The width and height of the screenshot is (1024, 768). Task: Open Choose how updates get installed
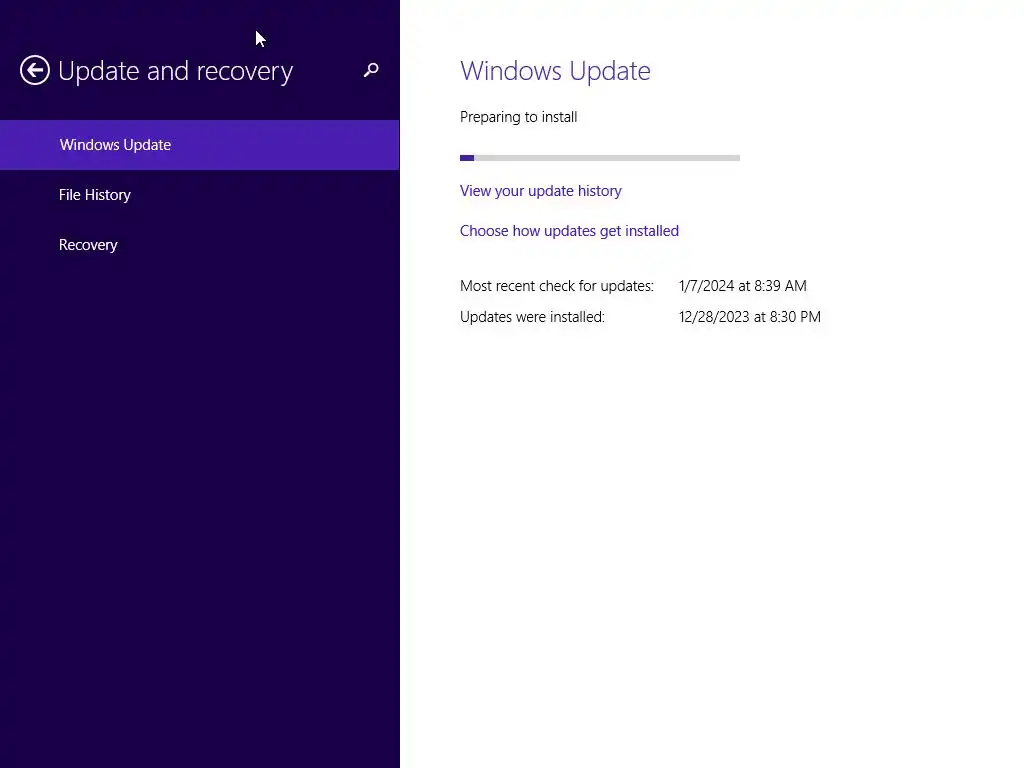[x=569, y=231]
